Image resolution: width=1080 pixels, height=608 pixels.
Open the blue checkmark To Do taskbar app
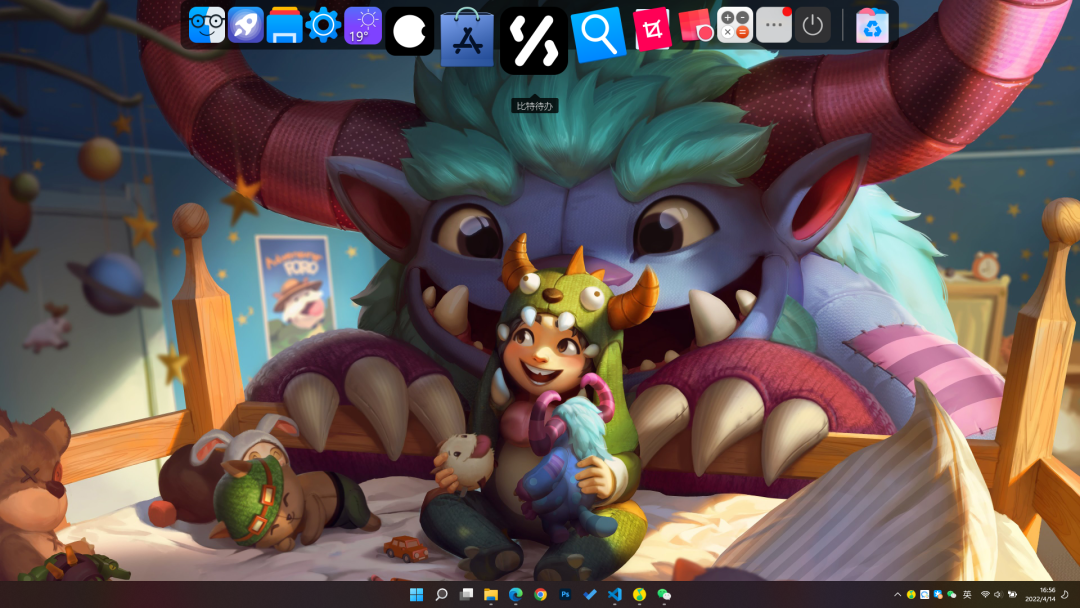[590, 594]
